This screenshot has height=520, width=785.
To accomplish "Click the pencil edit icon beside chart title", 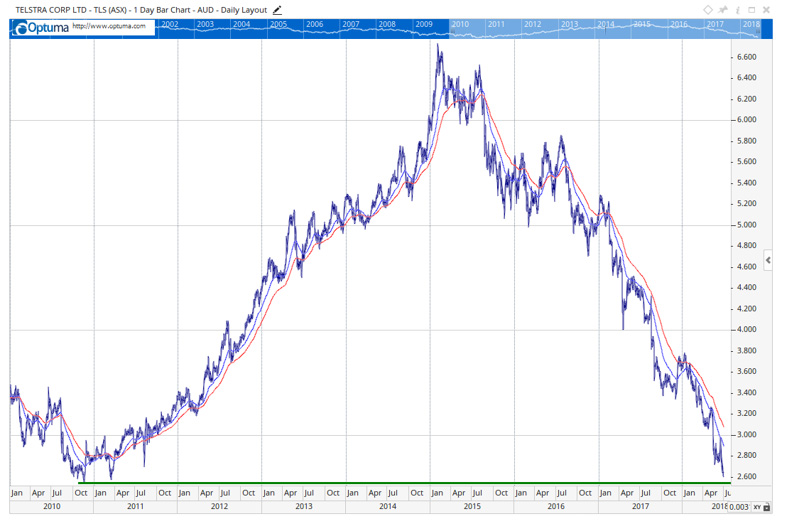I will pyautogui.click(x=277, y=10).
